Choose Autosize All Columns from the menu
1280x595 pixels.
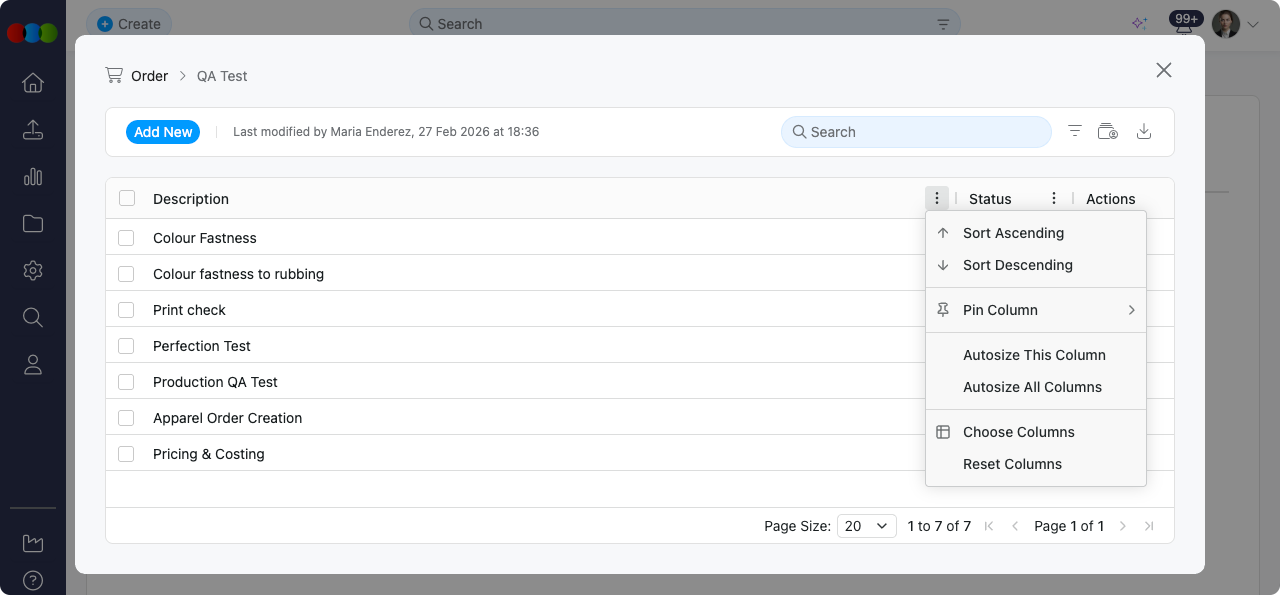[1032, 387]
